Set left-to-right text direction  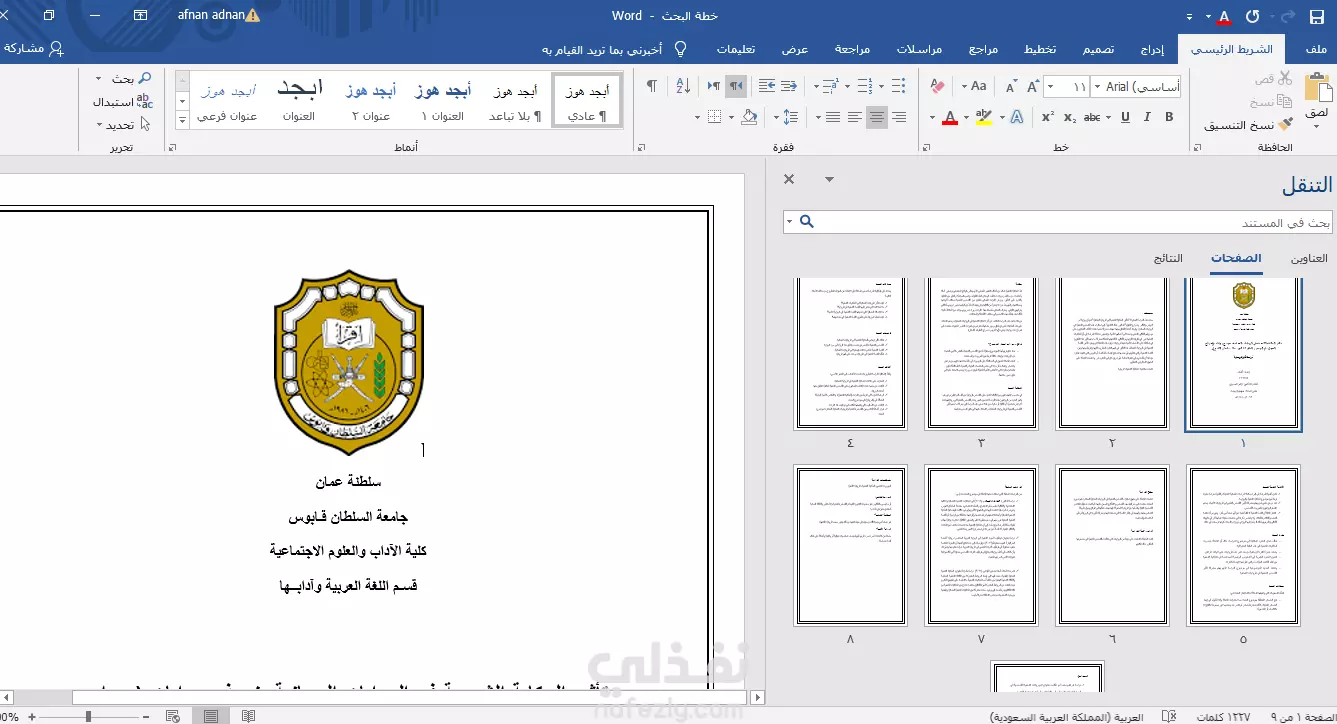click(x=714, y=86)
